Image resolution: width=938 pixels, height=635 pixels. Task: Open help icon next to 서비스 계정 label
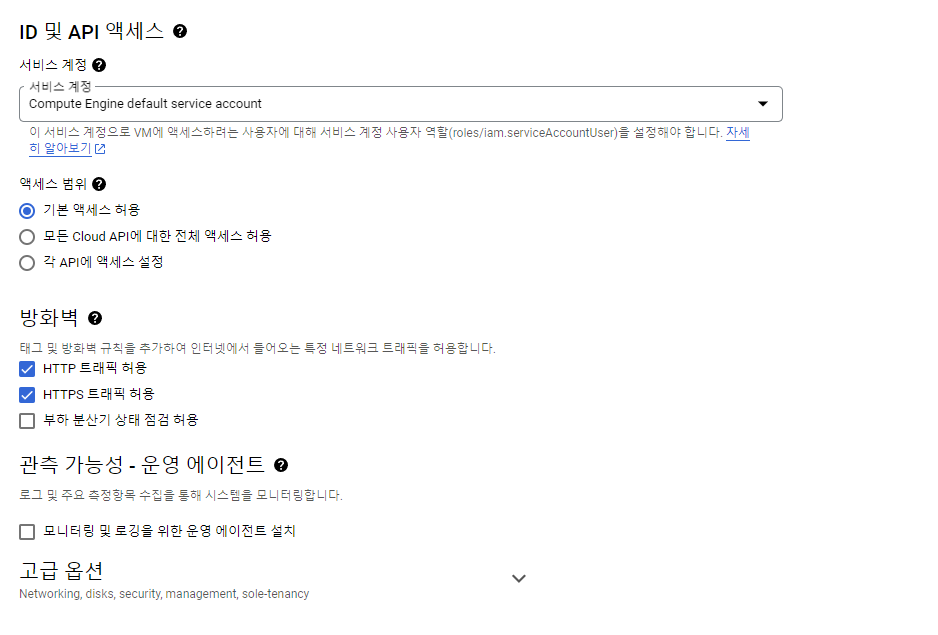[x=99, y=65]
